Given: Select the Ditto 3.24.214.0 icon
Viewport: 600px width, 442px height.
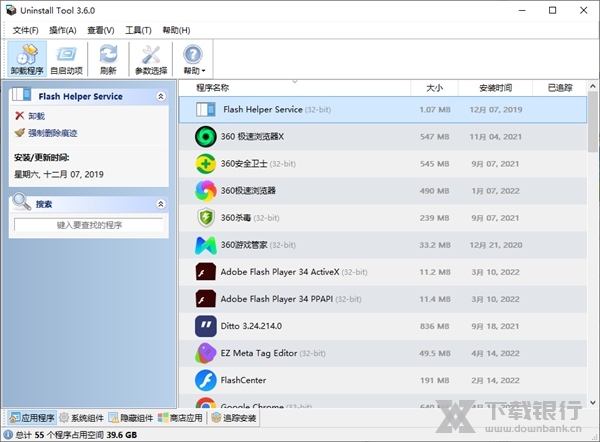Looking at the screenshot, I should point(205,326).
